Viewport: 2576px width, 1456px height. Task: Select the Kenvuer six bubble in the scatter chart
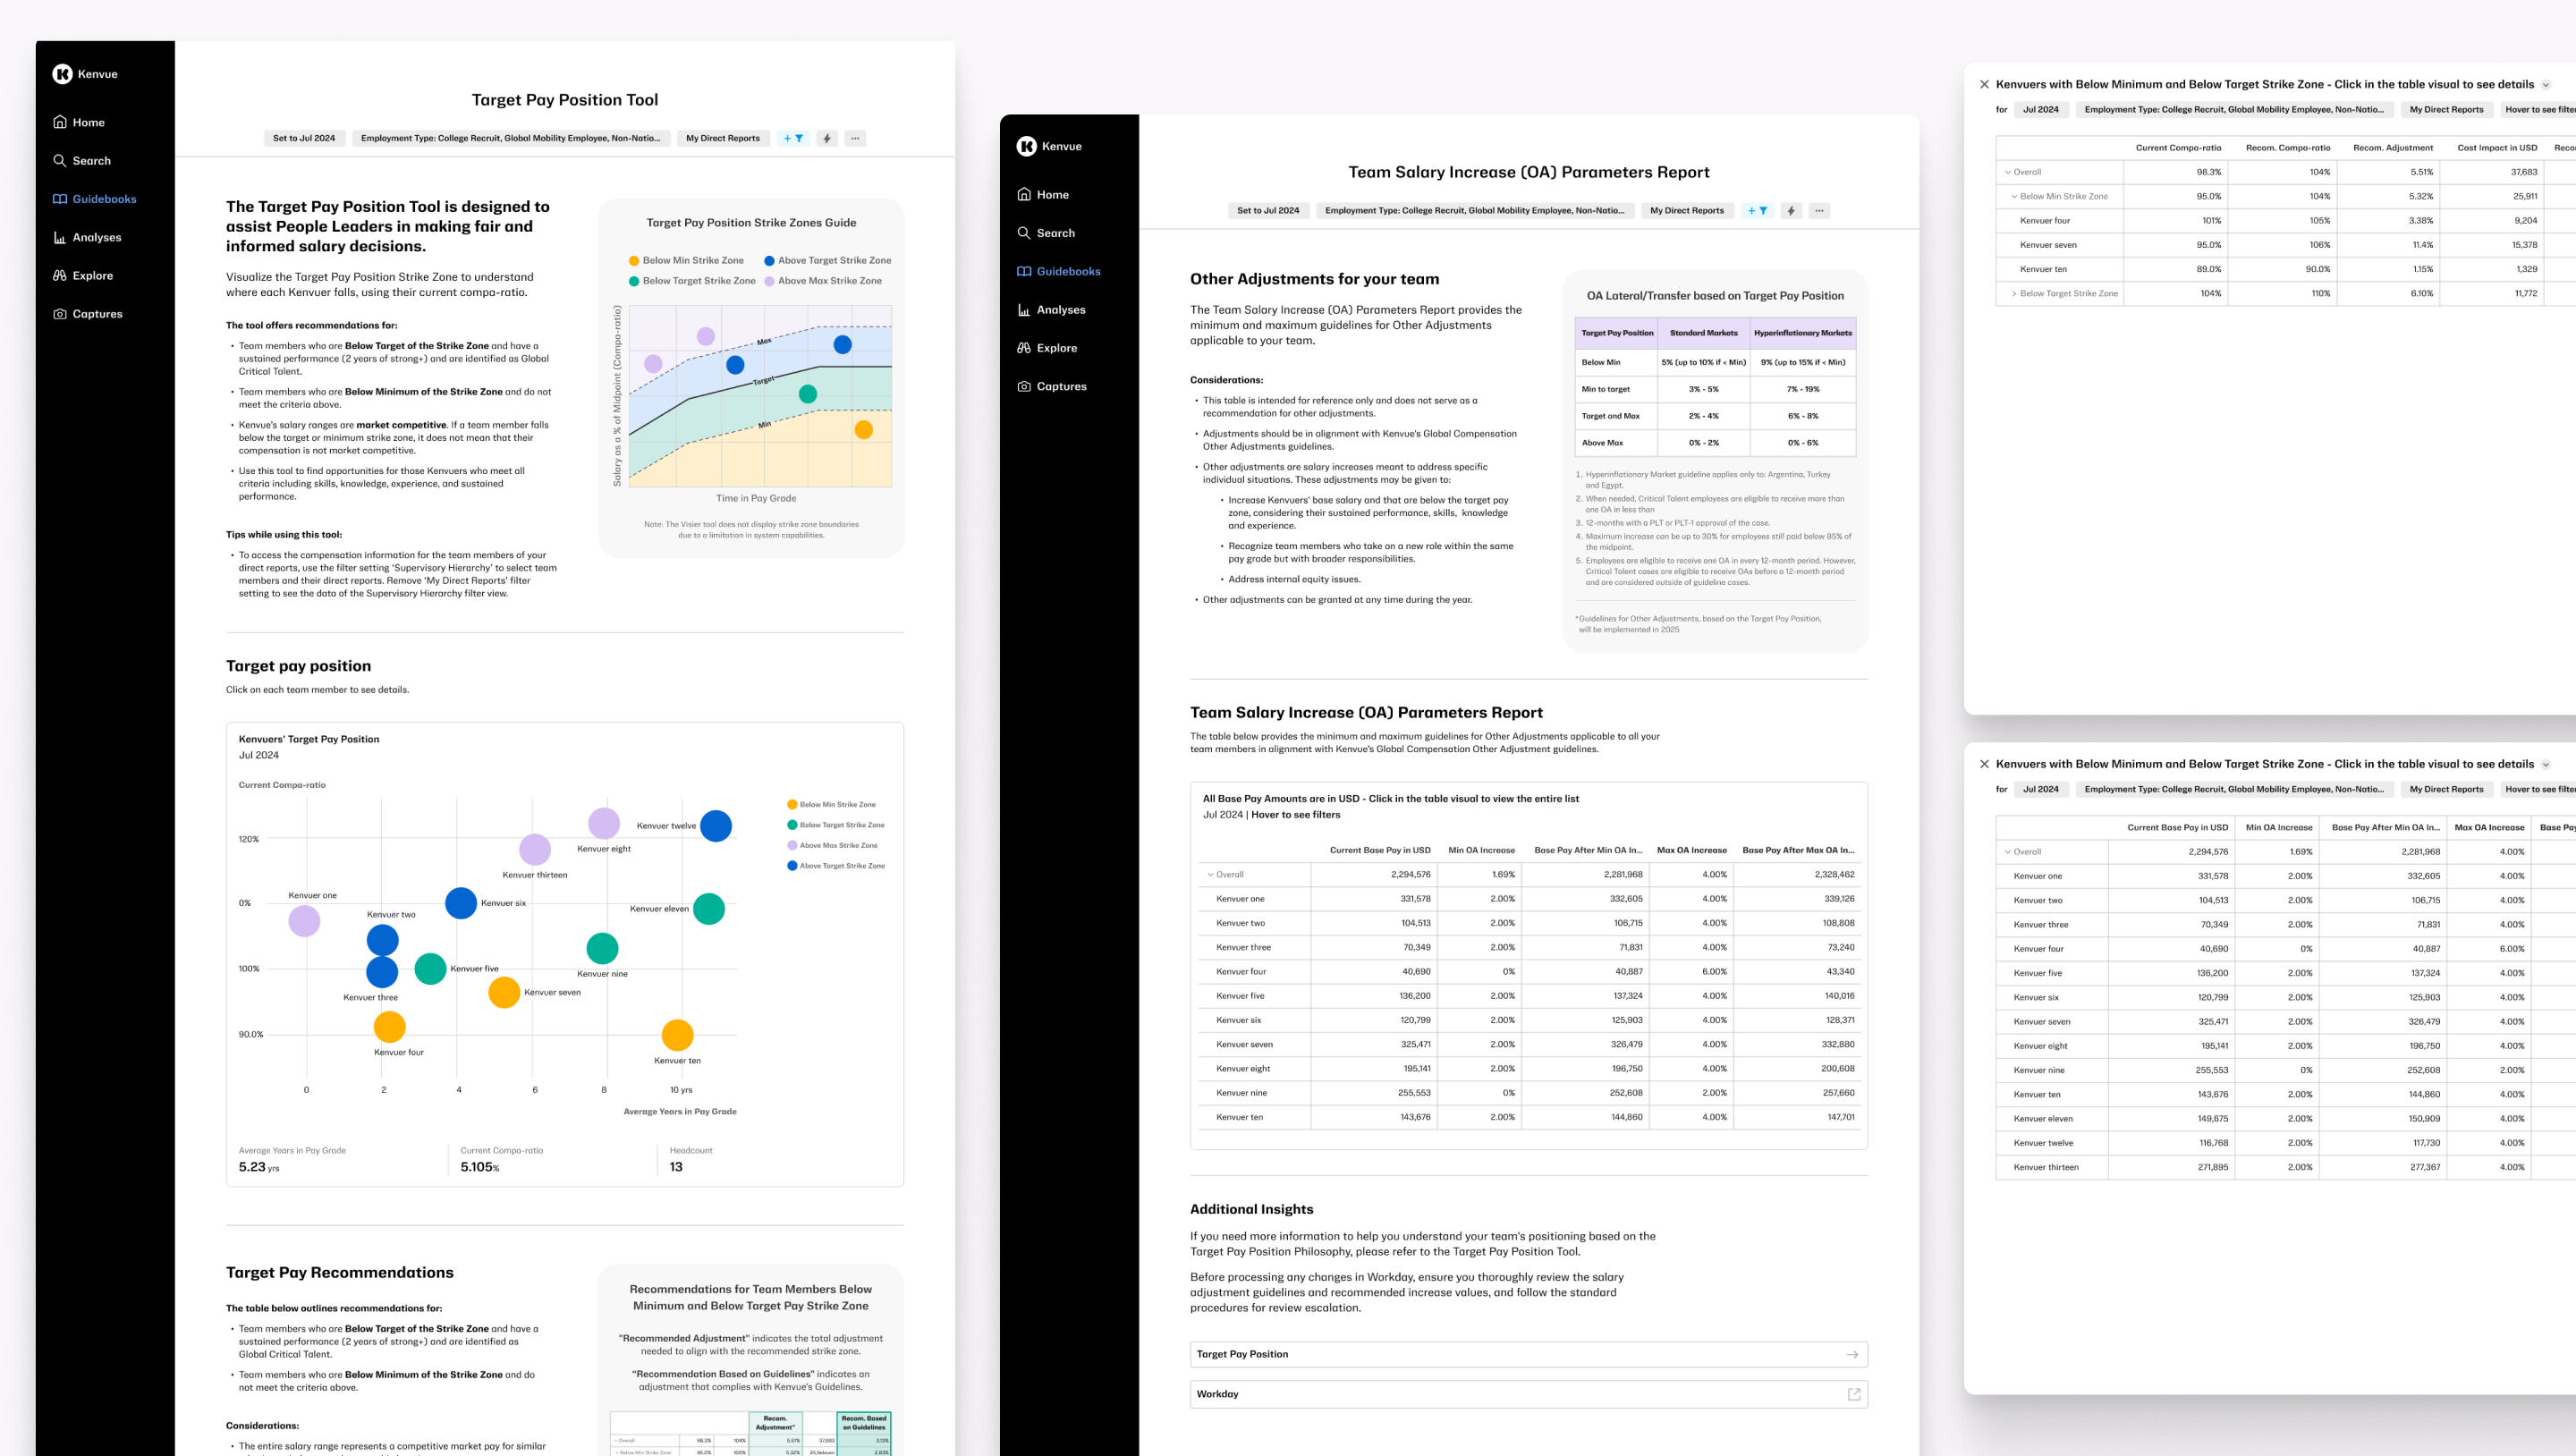pyautogui.click(x=460, y=903)
